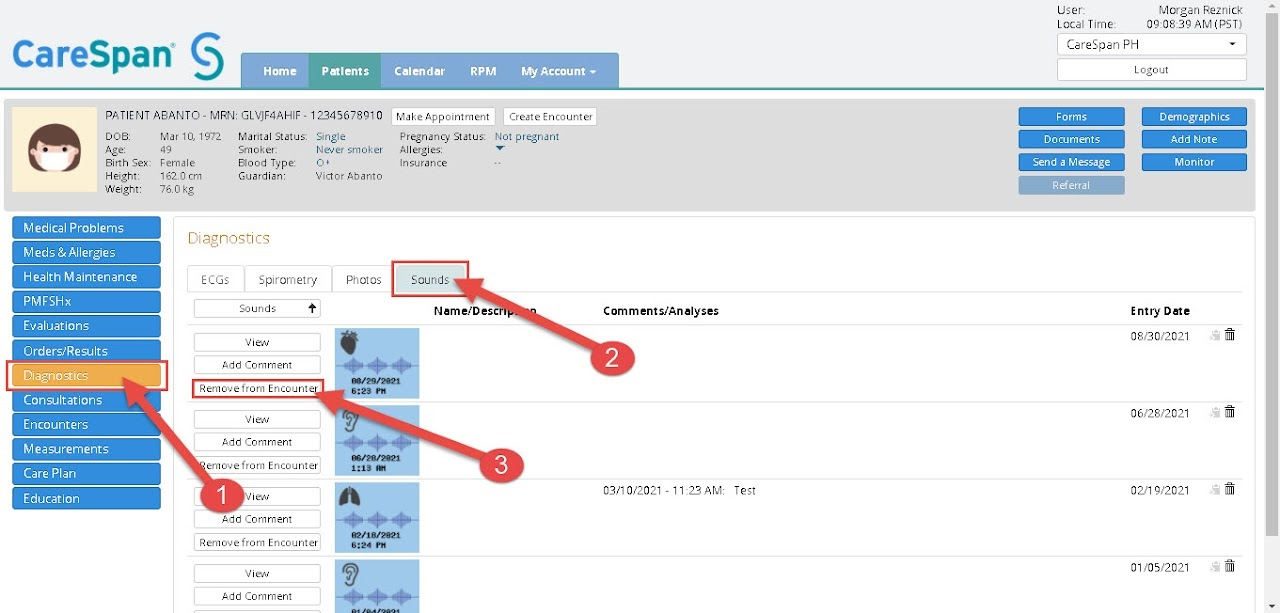1280x613 pixels.
Task: Open Encounters in the sidebar
Action: click(x=86, y=424)
